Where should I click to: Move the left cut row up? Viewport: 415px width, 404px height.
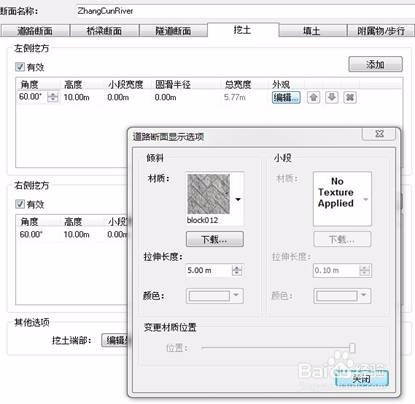(x=313, y=97)
